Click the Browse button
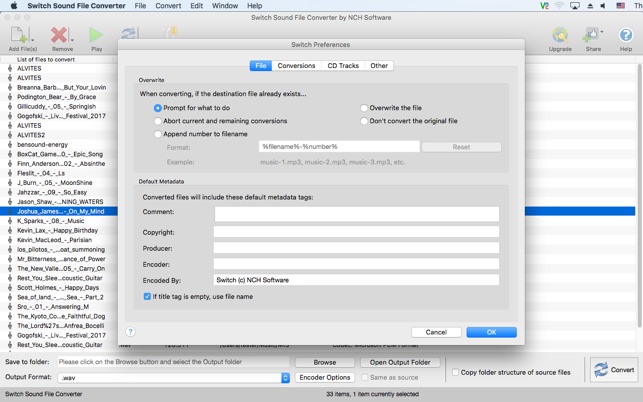 (325, 362)
